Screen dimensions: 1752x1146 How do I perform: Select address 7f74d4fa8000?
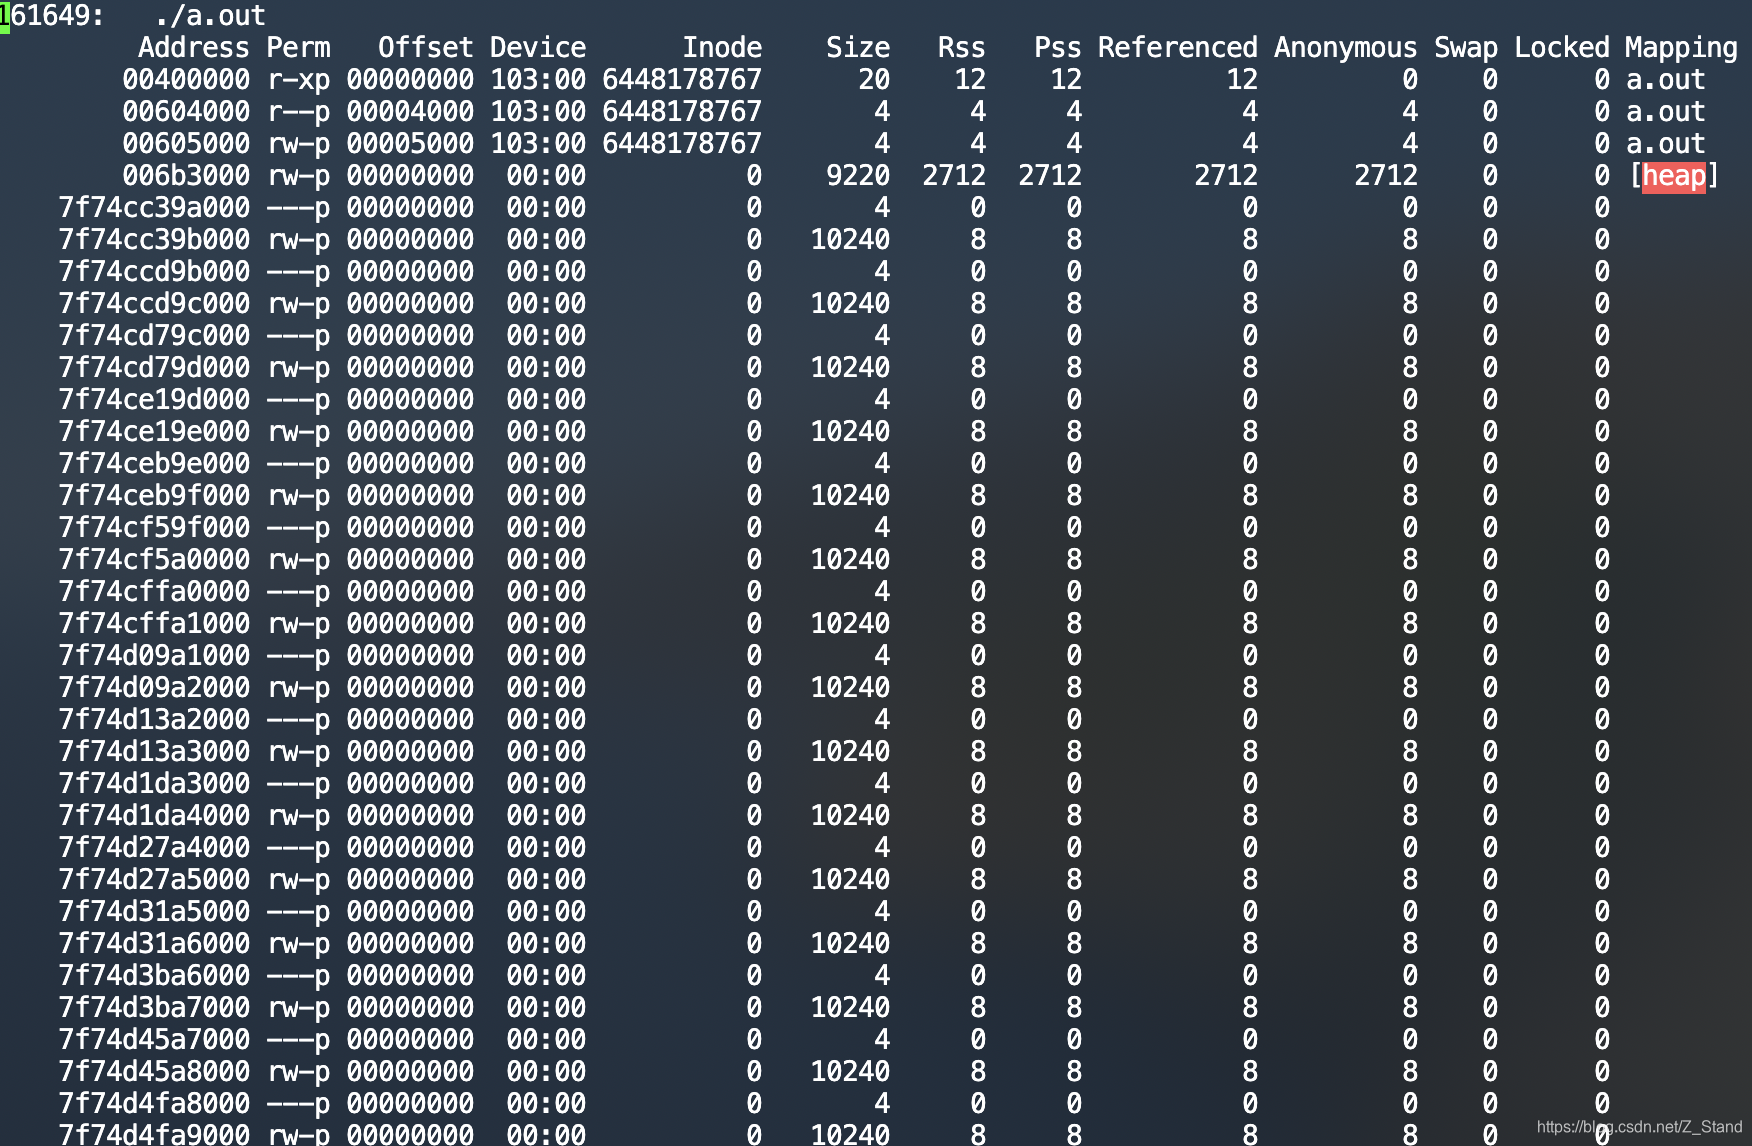154,1104
